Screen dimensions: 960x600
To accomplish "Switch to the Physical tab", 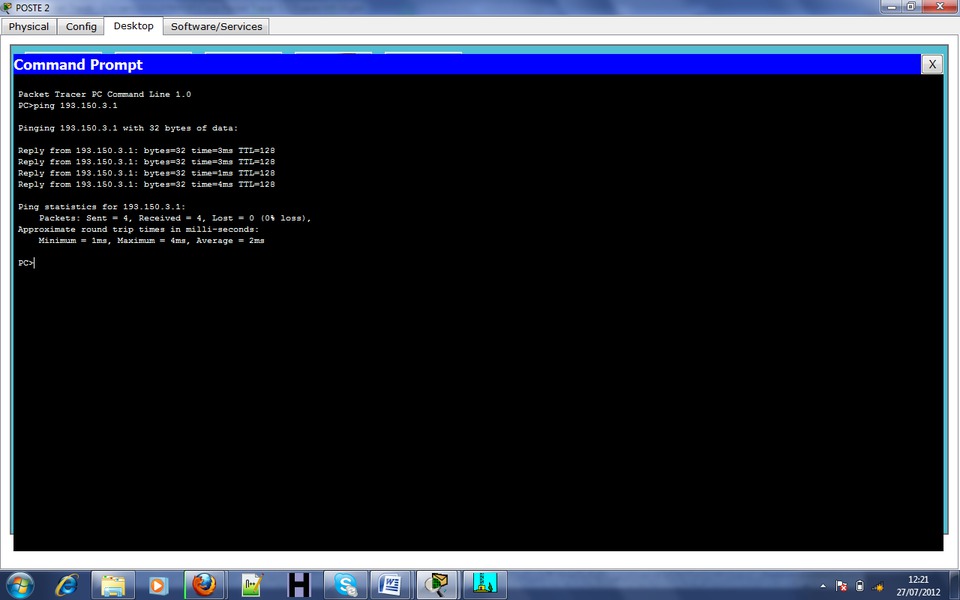I will (x=29, y=26).
